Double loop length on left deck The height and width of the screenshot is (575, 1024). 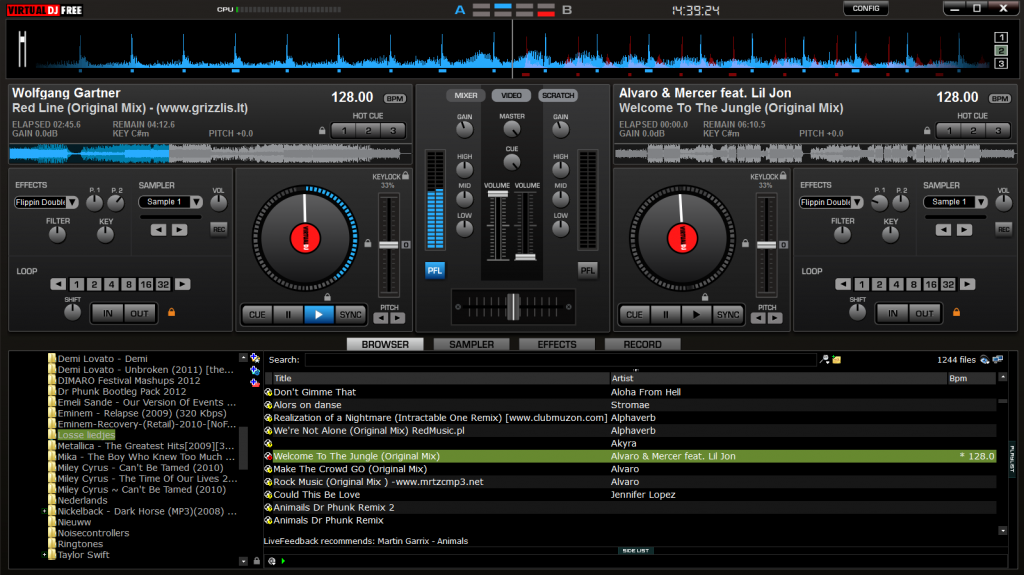click(x=182, y=284)
